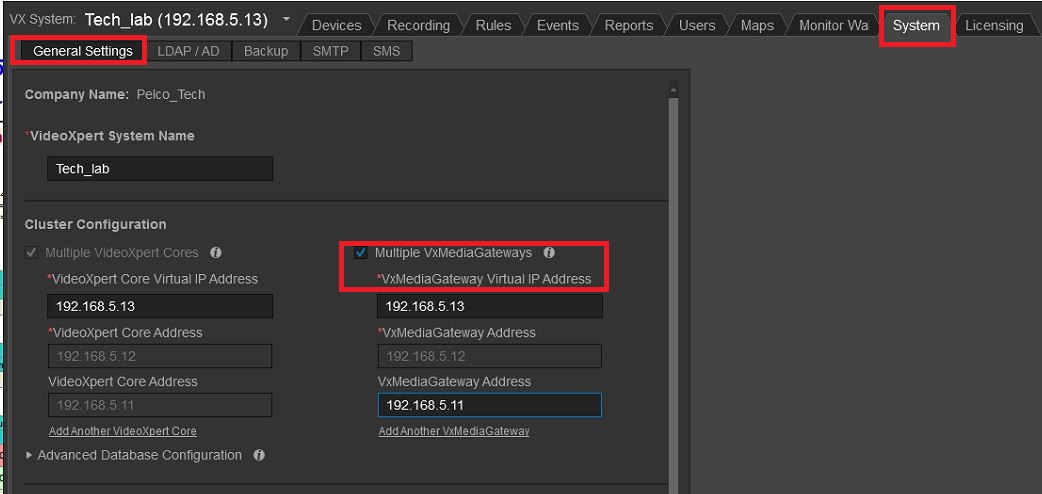
Task: Open info icon beside Multiple VxMediaGateways
Action: (549, 253)
